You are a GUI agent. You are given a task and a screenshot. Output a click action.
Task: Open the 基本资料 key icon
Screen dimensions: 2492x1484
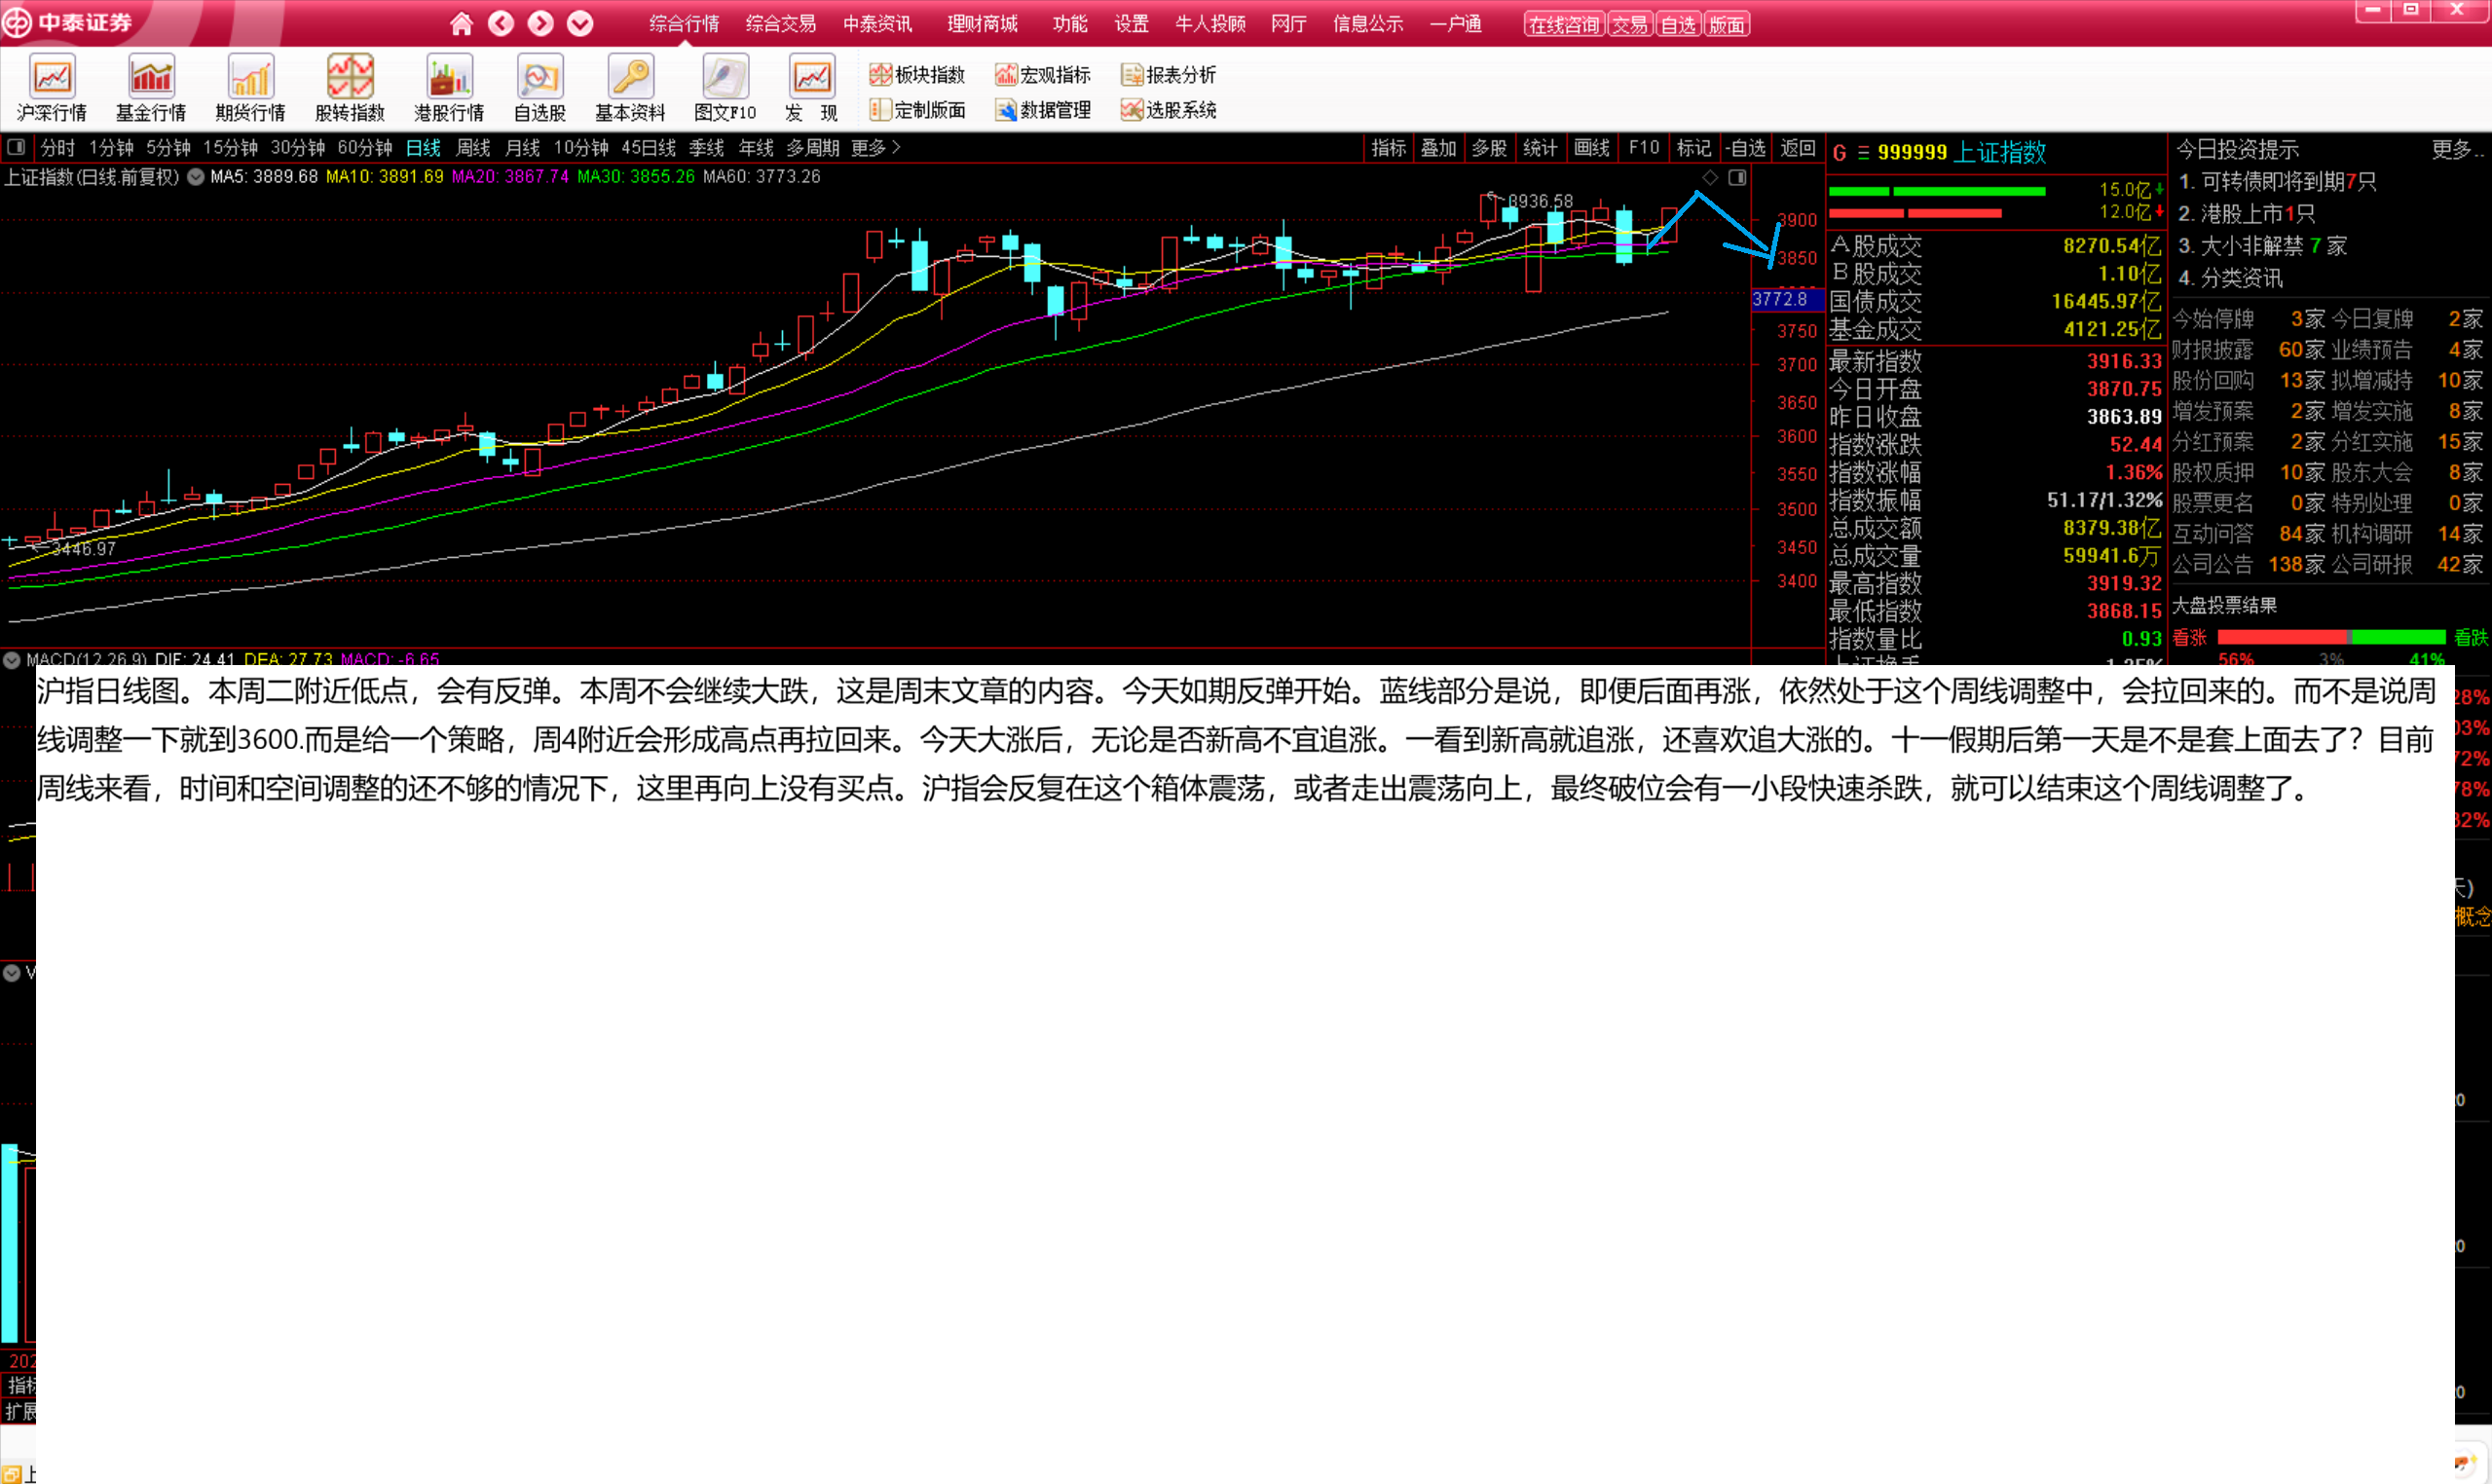630,78
